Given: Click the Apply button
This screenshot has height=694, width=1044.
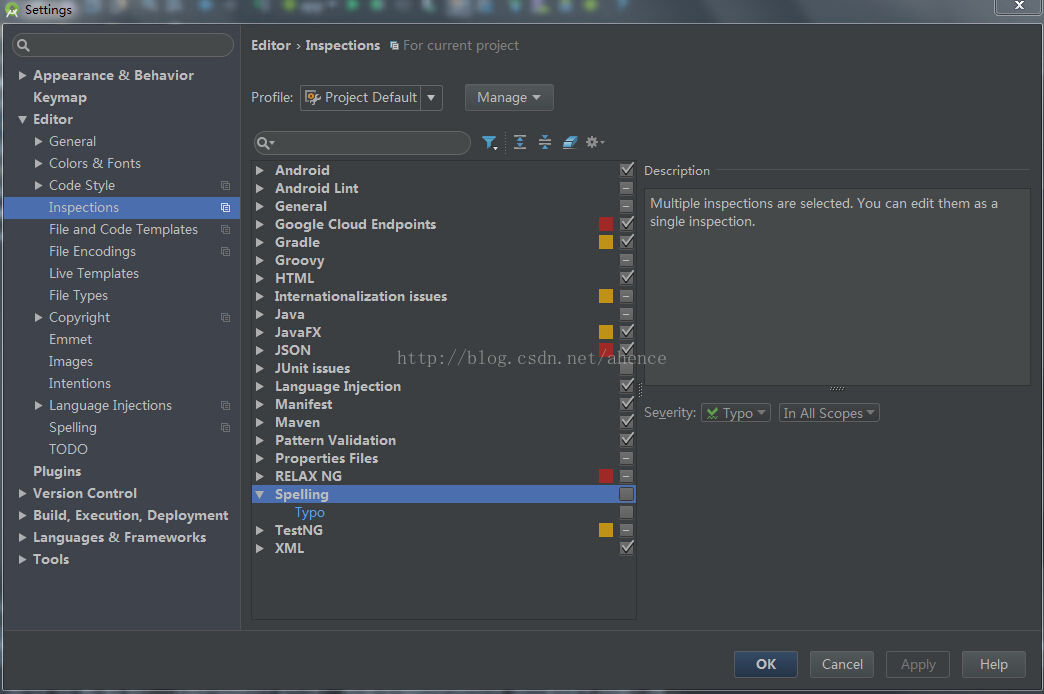Looking at the screenshot, I should [x=917, y=664].
